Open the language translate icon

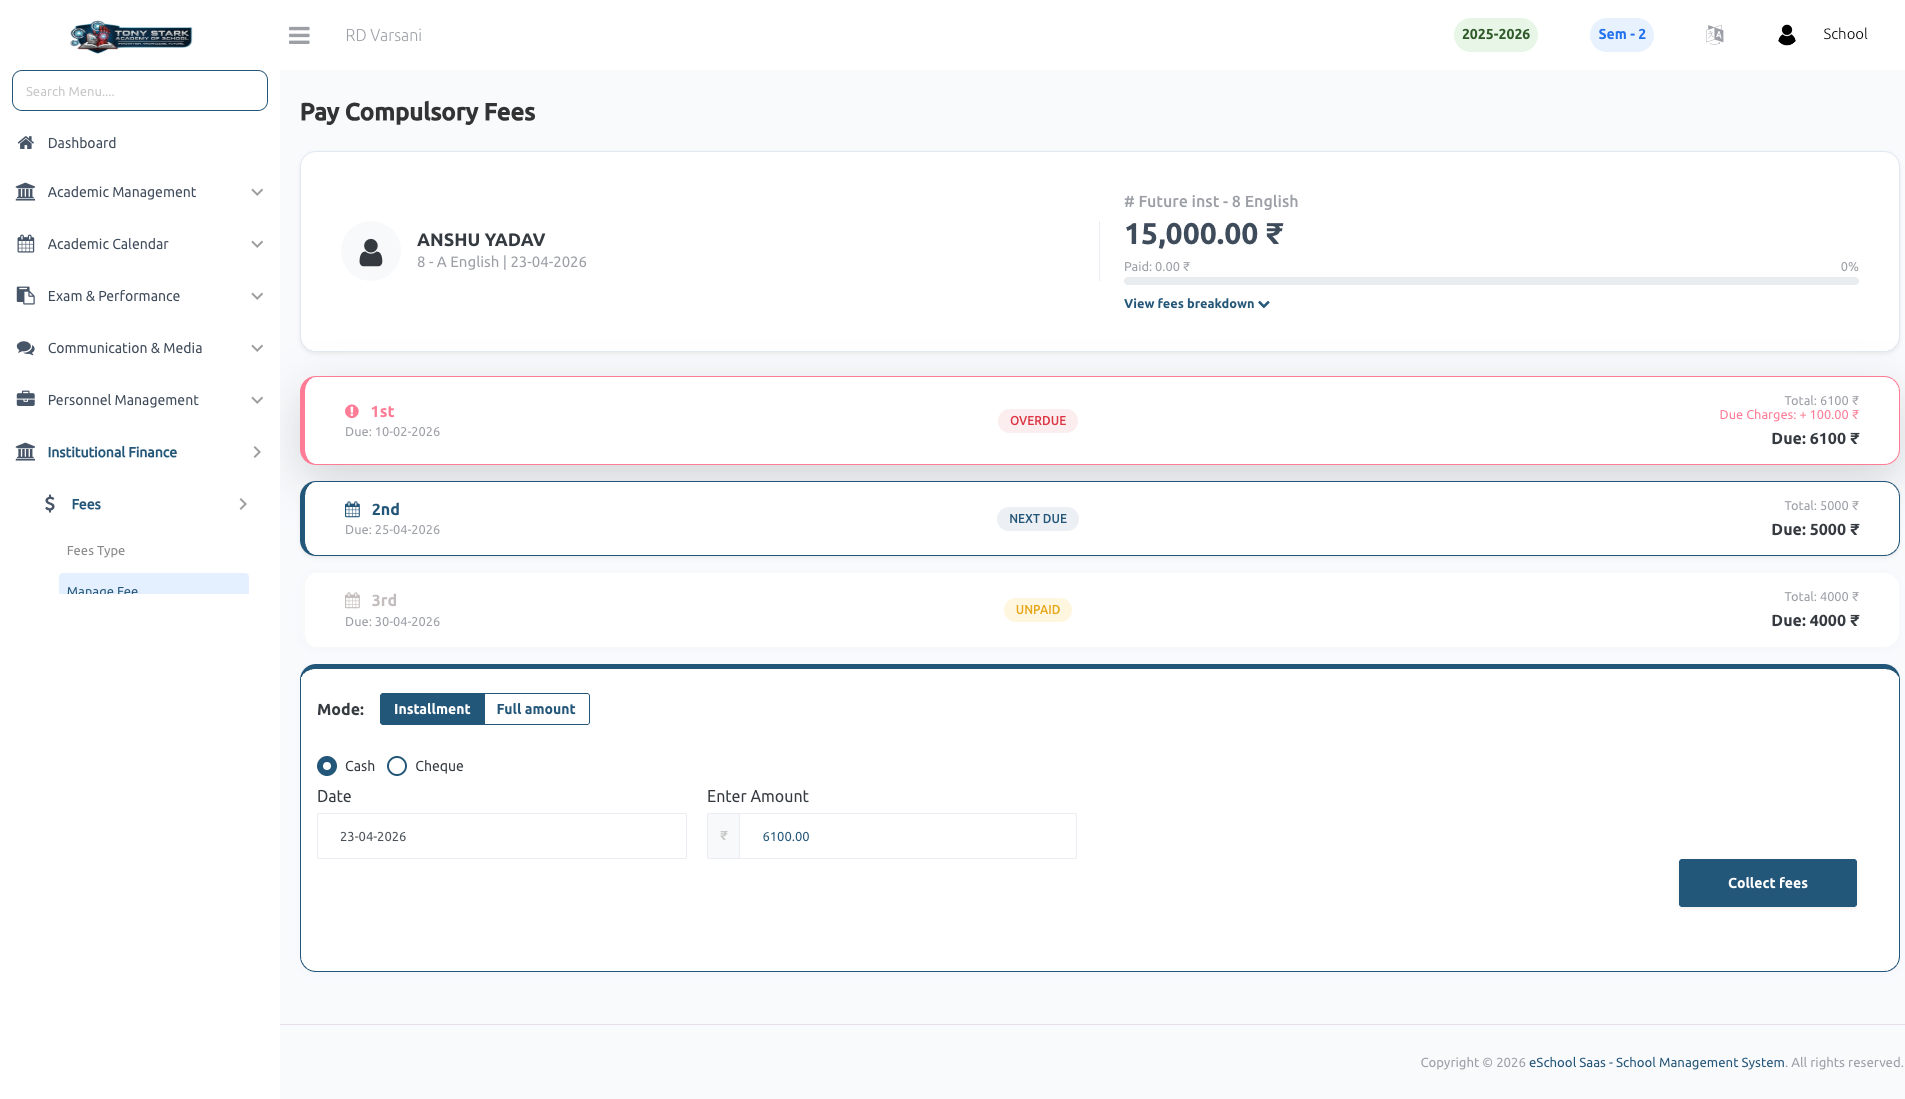(x=1715, y=35)
